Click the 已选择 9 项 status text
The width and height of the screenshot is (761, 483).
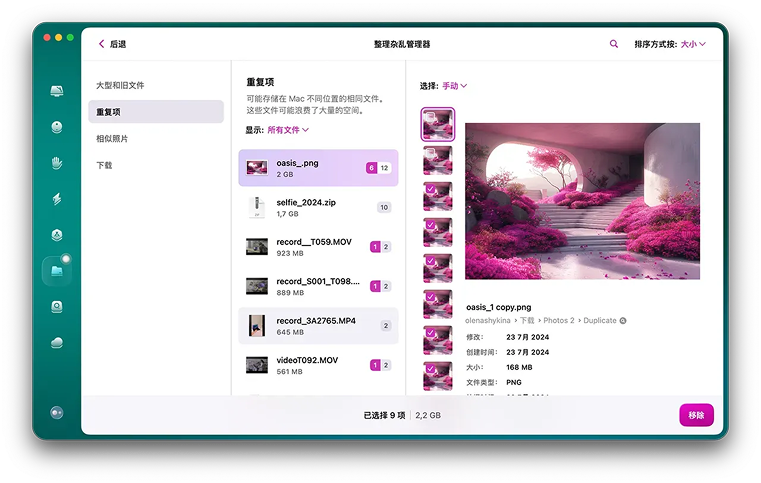(x=384, y=416)
